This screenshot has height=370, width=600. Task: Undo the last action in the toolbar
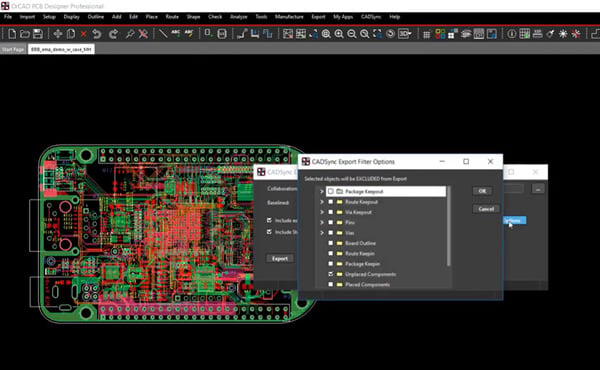[x=97, y=34]
